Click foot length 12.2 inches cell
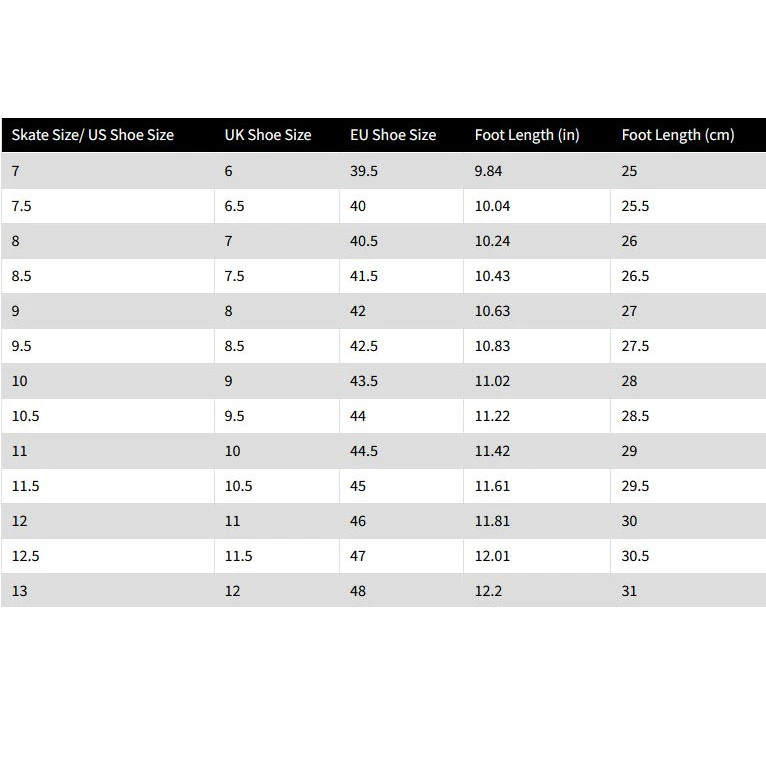 (488, 591)
